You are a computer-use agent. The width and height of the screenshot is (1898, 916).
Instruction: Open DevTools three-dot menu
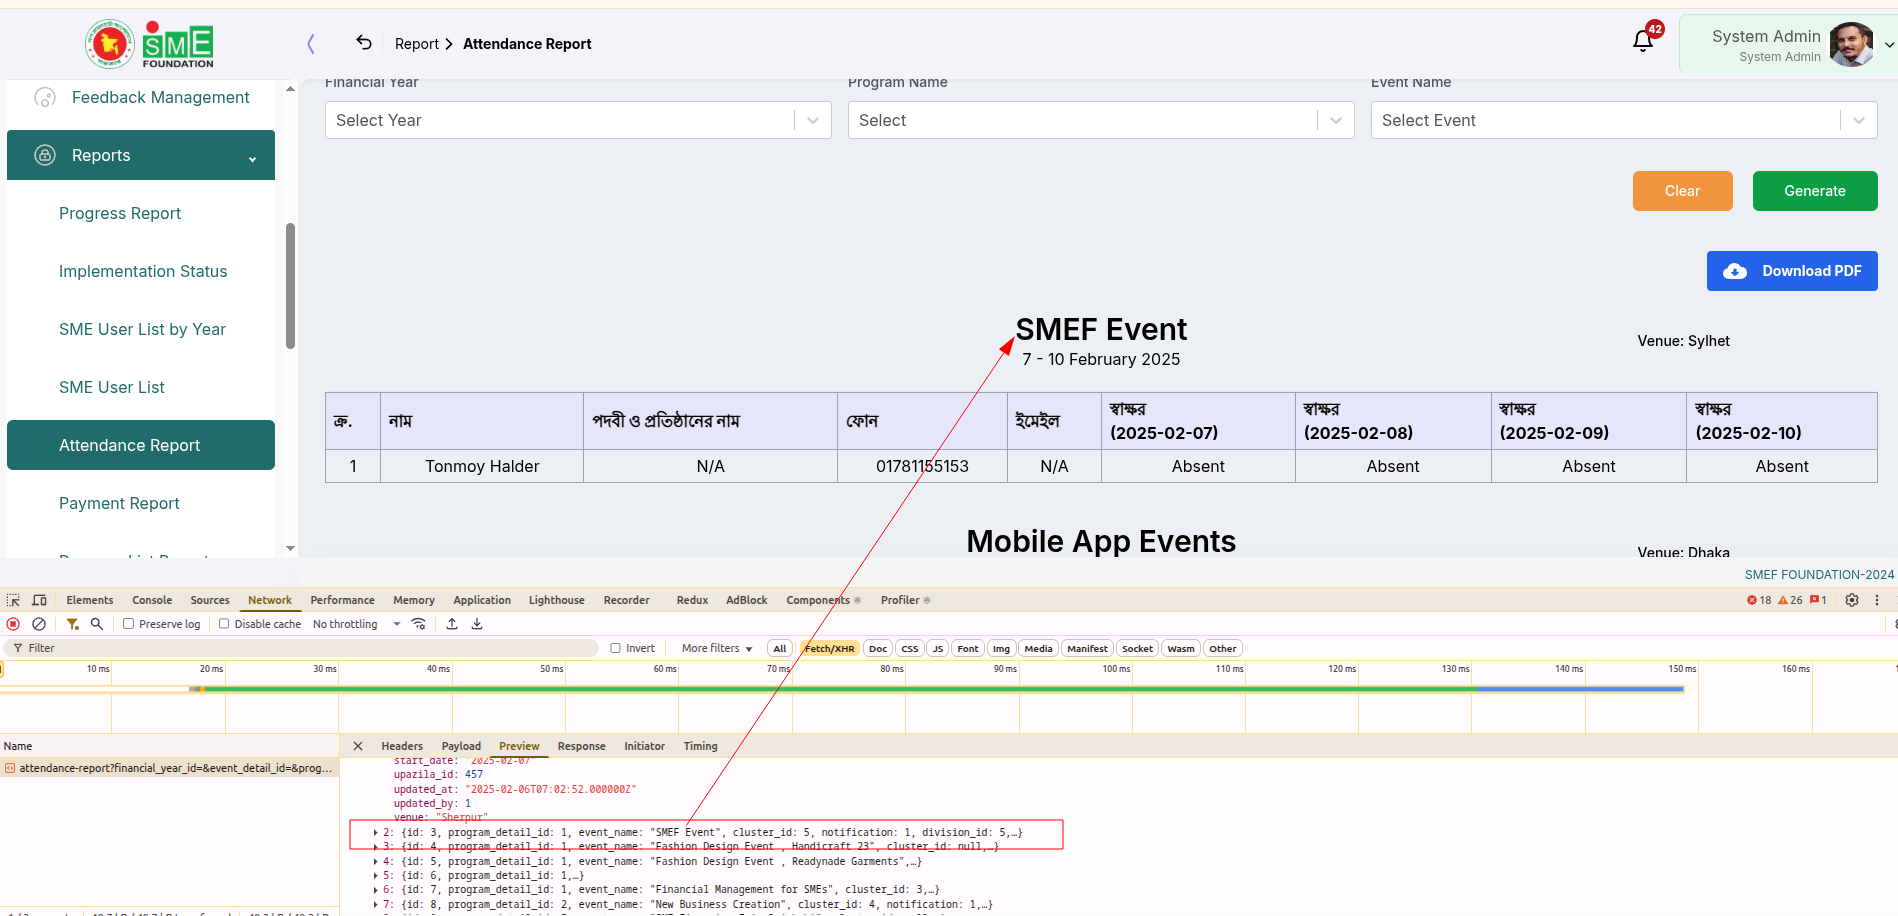(1877, 600)
